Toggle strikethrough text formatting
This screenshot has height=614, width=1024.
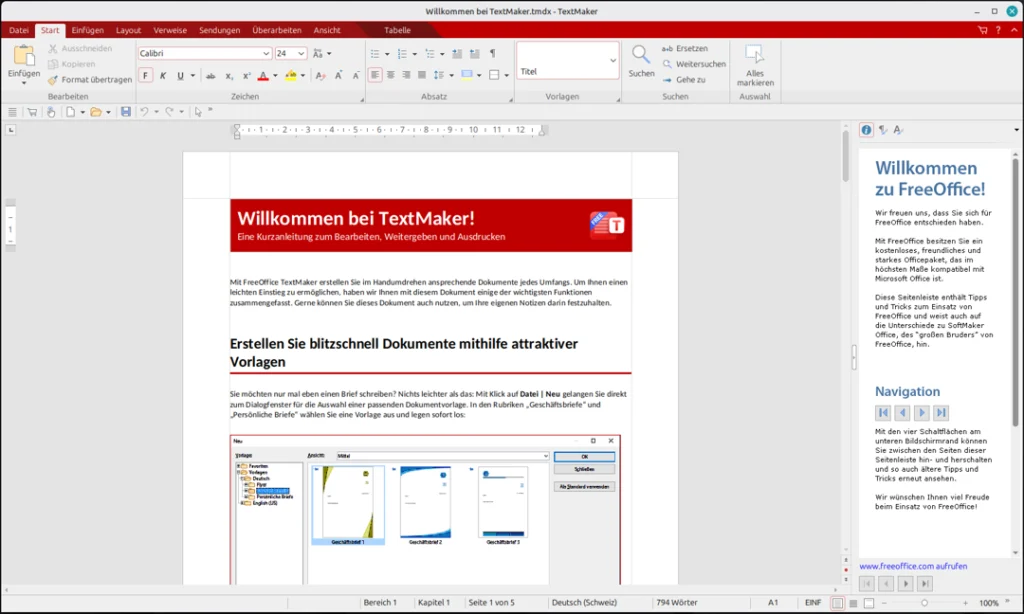click(x=210, y=76)
